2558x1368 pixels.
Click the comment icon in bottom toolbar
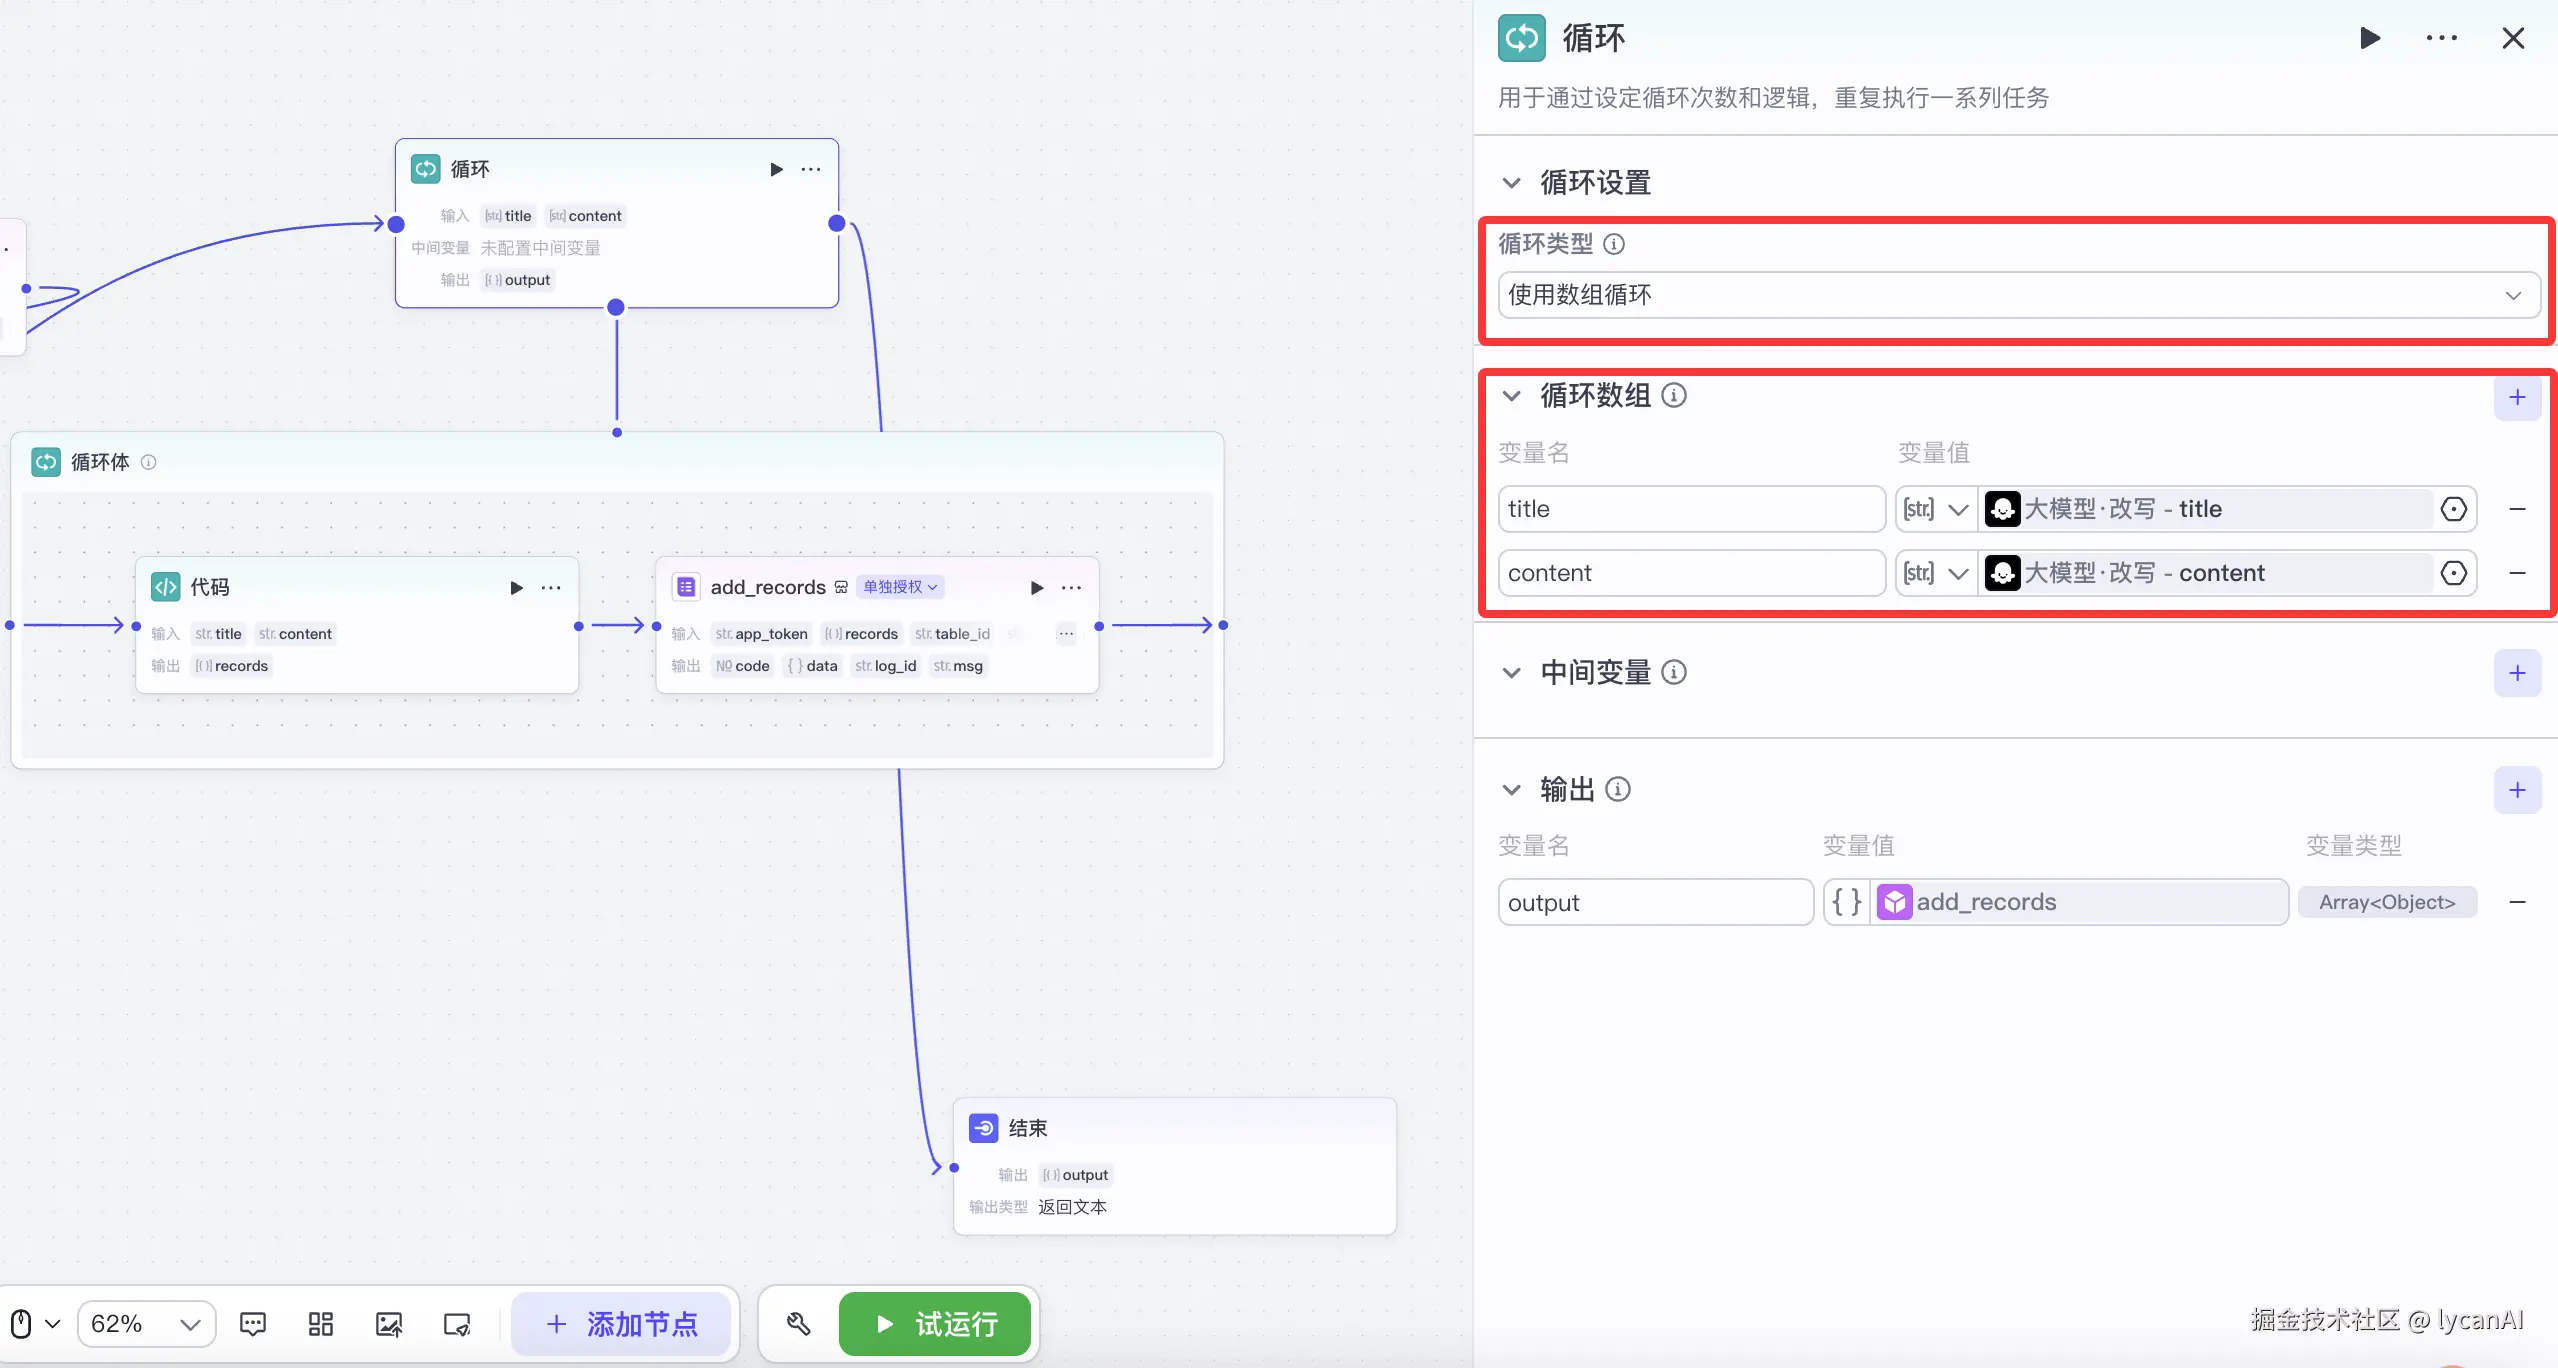coord(253,1324)
